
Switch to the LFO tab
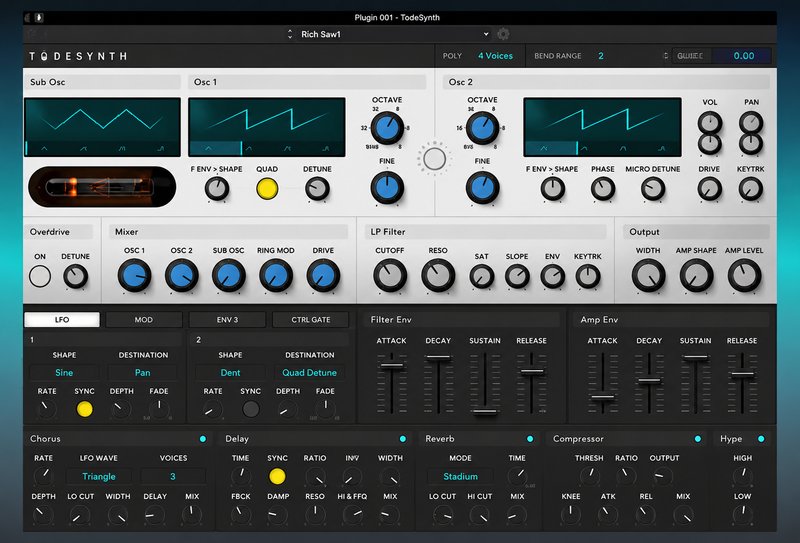pyautogui.click(x=62, y=319)
